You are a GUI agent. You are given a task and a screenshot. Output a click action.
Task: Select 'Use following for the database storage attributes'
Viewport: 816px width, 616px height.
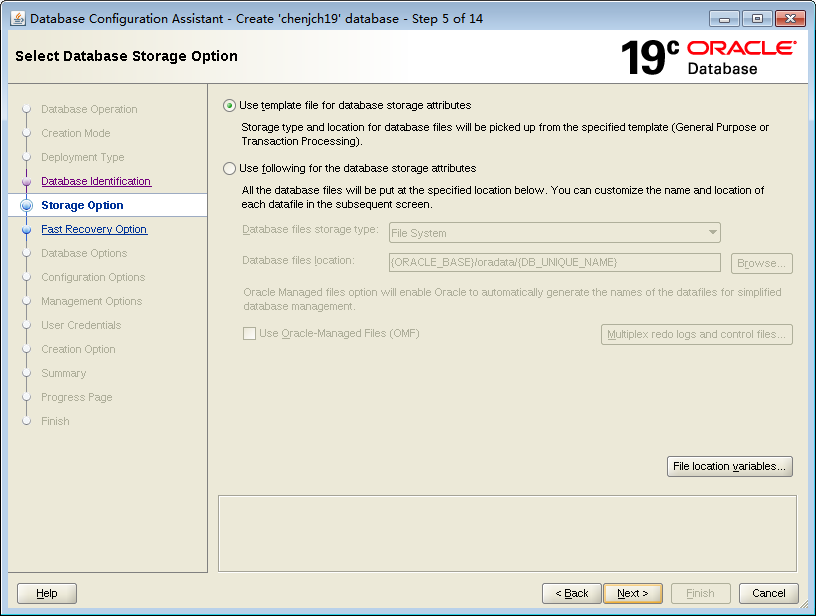229,168
